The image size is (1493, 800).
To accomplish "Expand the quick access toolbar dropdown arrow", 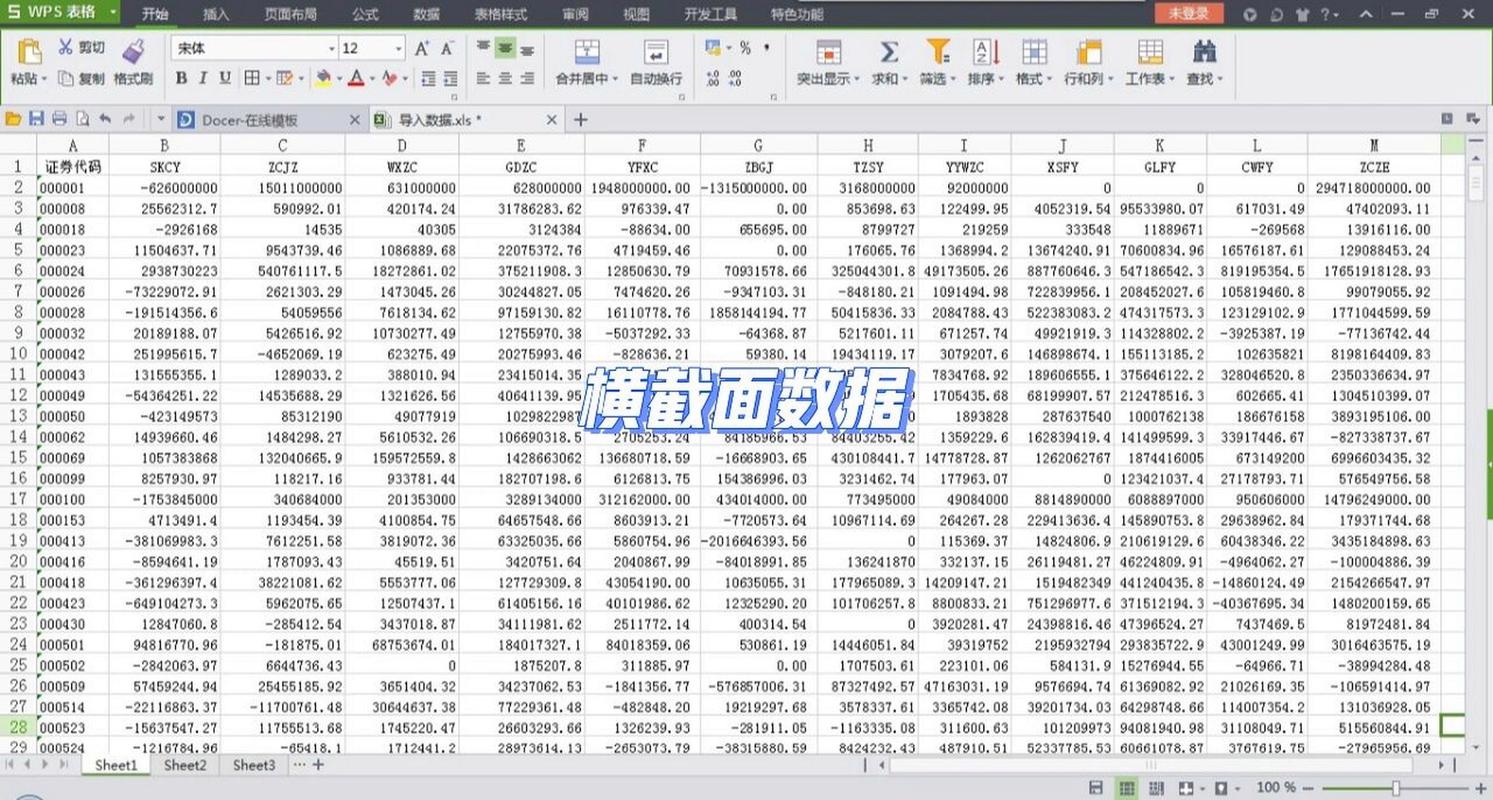I will [x=160, y=119].
